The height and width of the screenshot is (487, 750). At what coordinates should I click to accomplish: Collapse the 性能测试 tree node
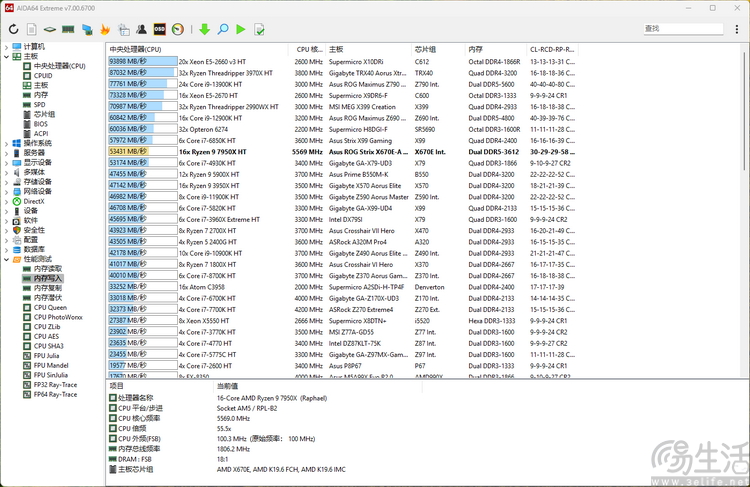6,259
